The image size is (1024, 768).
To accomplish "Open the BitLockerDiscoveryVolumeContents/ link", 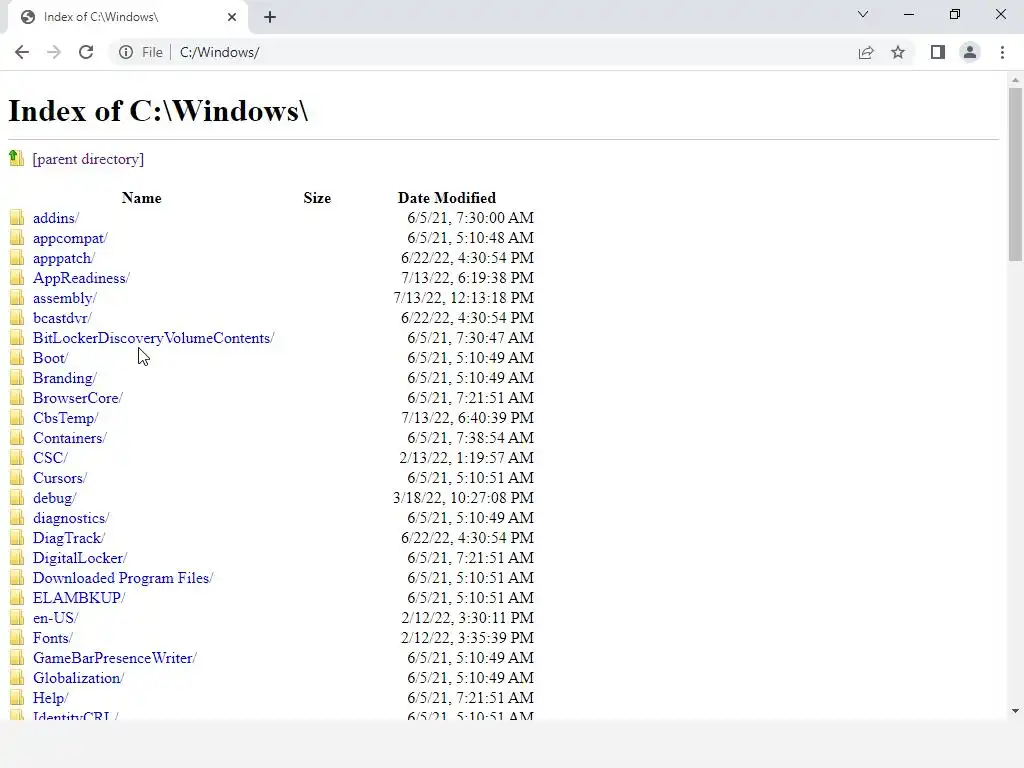I will click(x=153, y=338).
